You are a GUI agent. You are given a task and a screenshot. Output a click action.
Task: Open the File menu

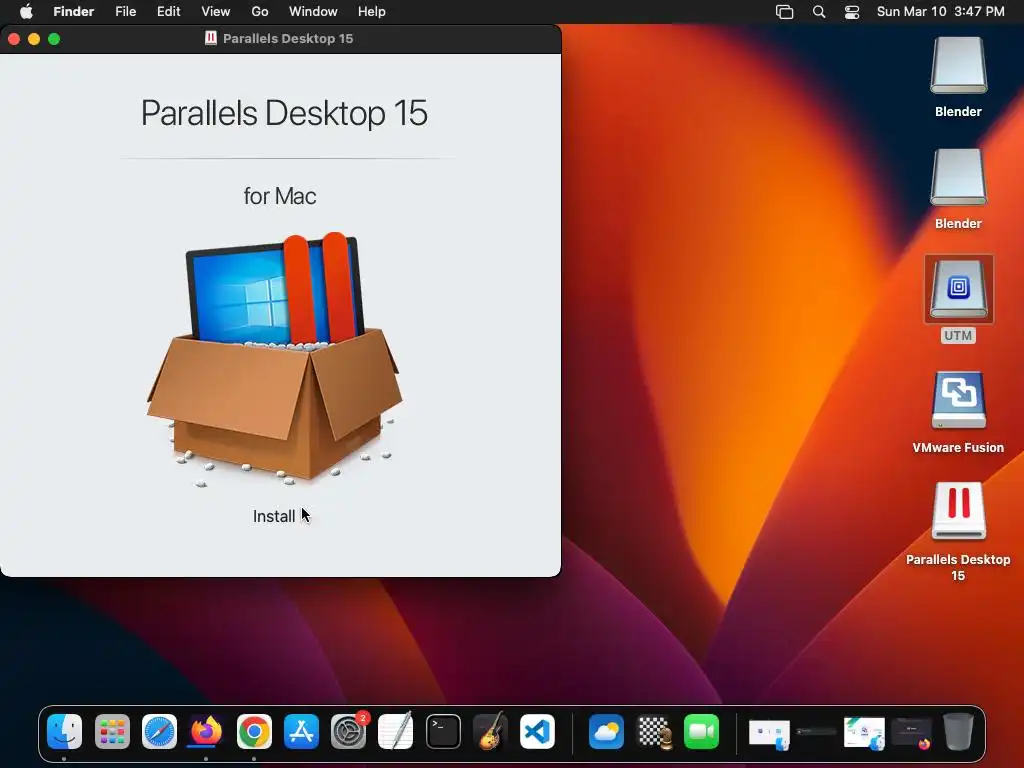(x=125, y=11)
